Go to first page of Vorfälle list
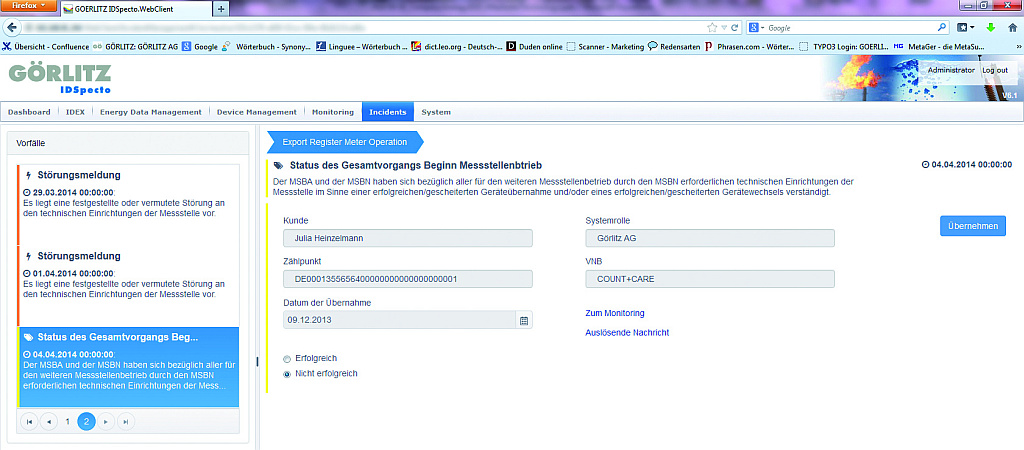 (x=29, y=422)
